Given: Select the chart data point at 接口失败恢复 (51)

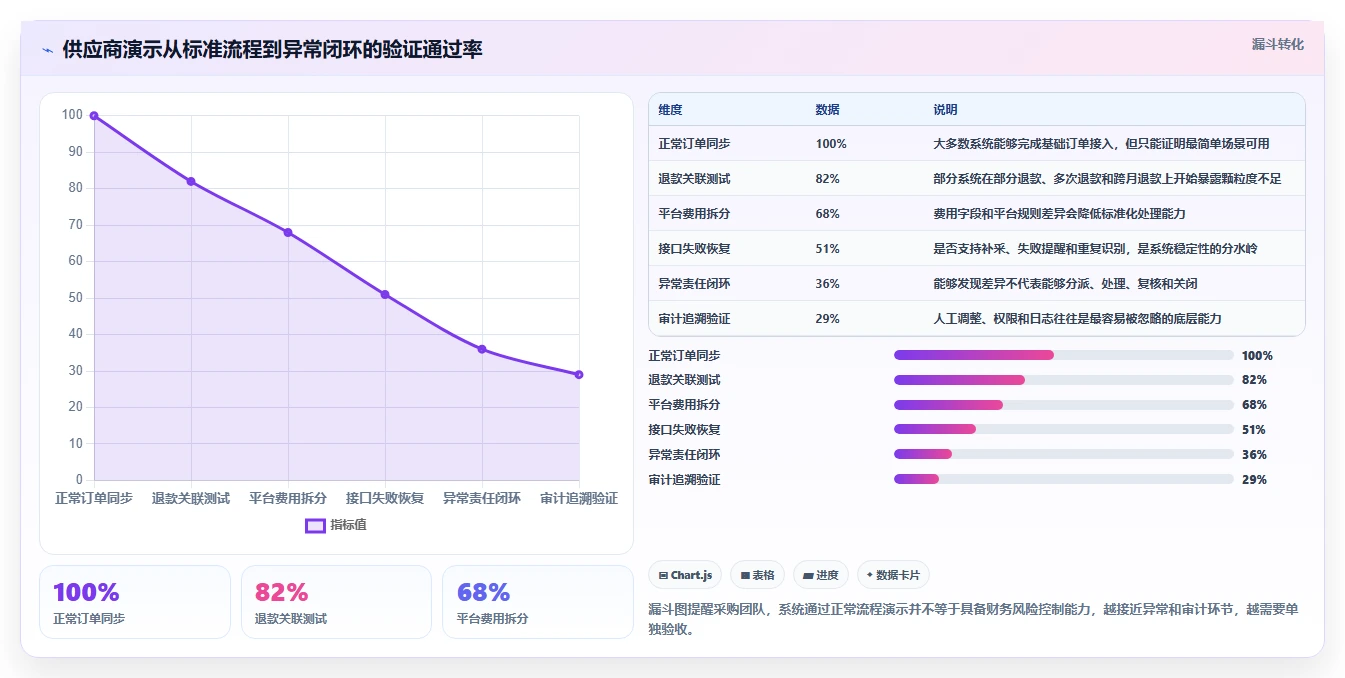Looking at the screenshot, I should click(385, 294).
